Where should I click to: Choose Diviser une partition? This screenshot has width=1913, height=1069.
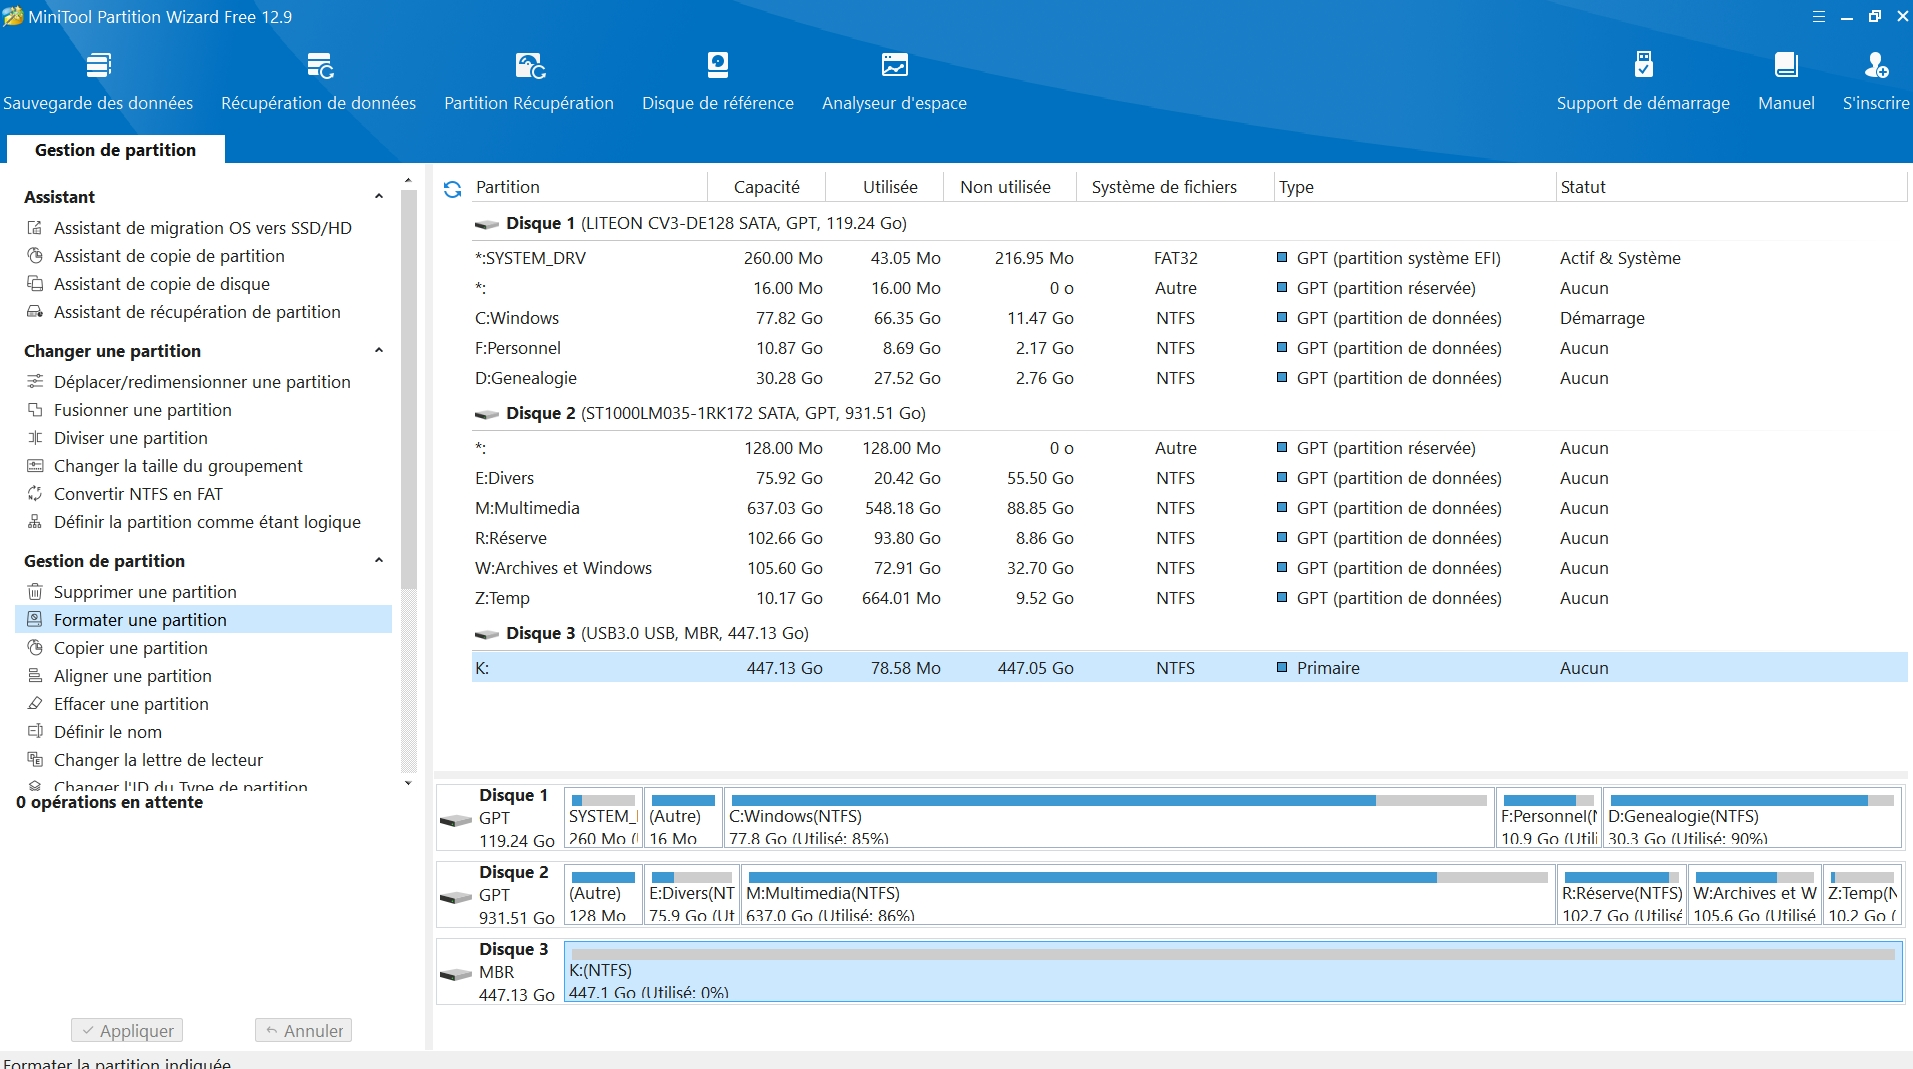[130, 438]
